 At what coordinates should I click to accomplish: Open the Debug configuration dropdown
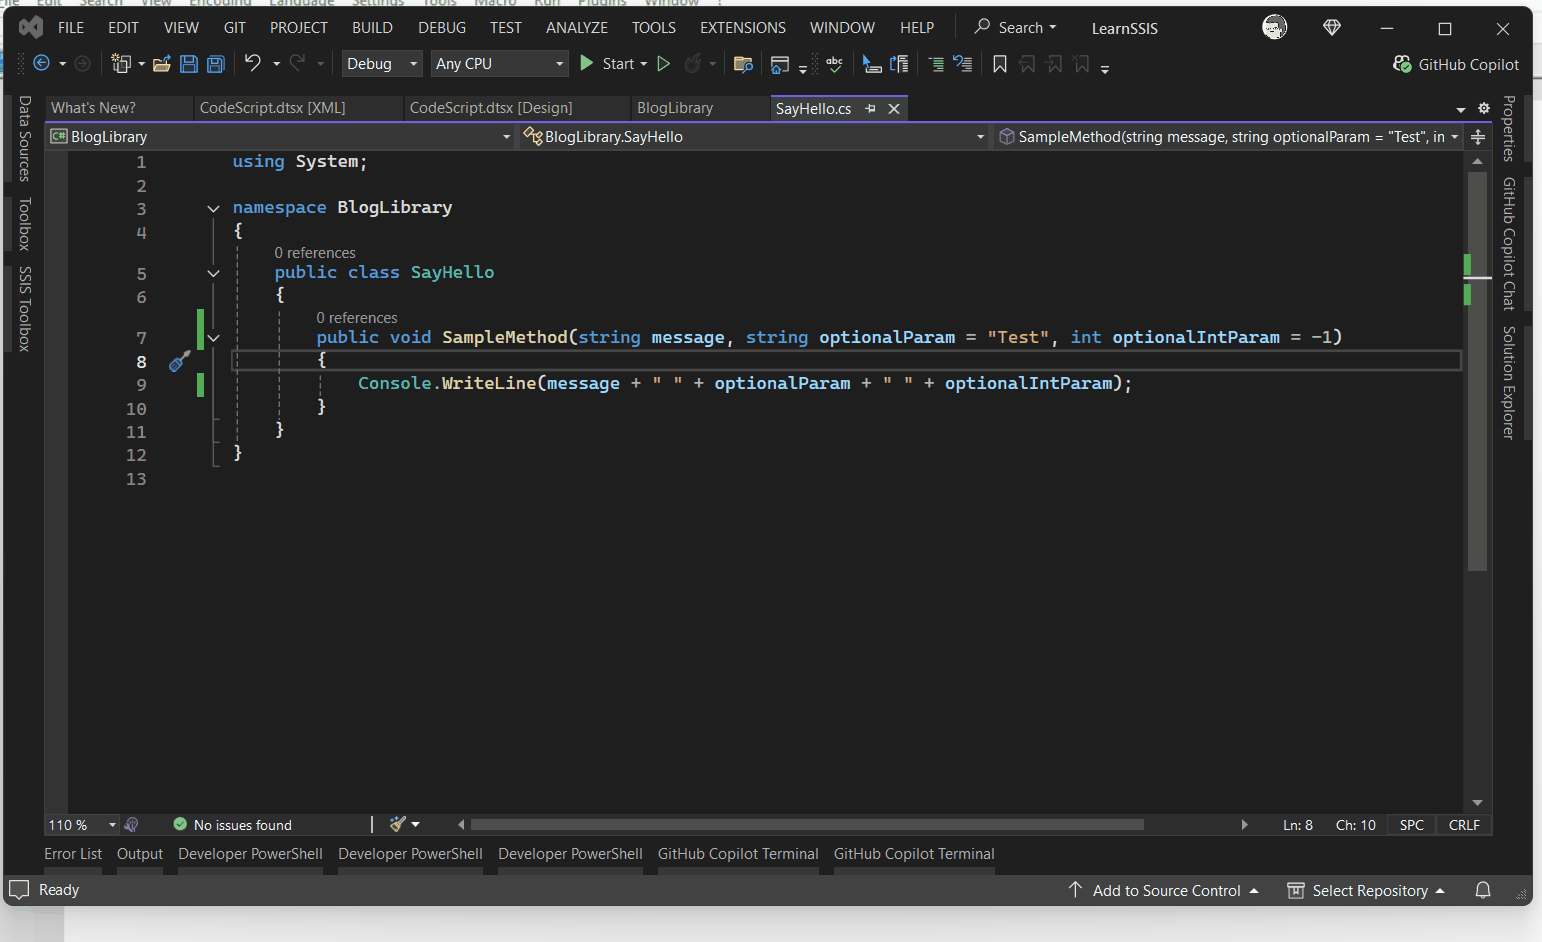coord(383,64)
